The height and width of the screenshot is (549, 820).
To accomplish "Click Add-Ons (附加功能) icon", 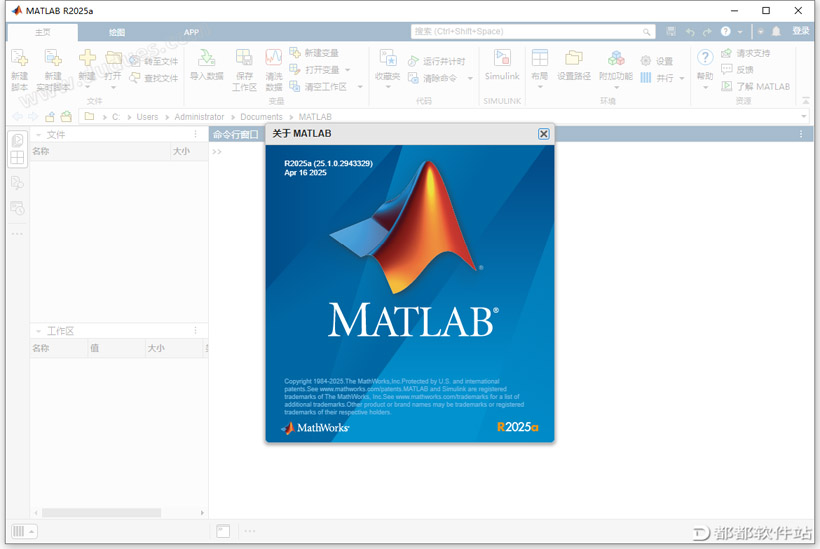I will (x=616, y=58).
